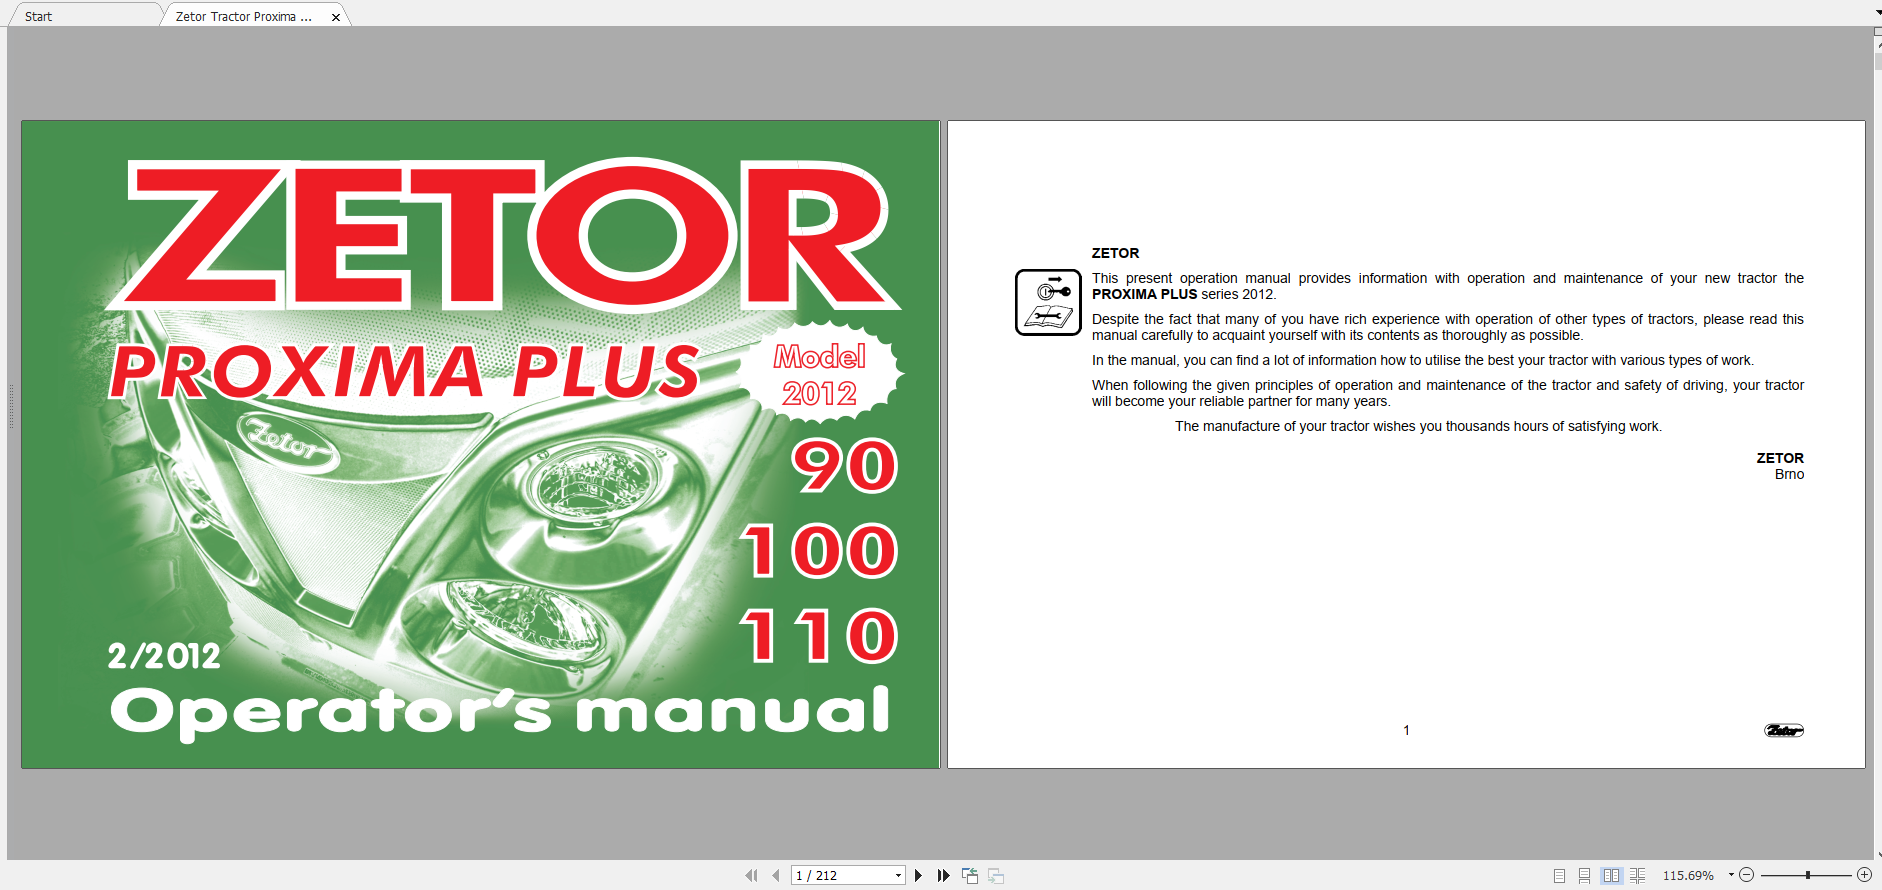
Task: Close the Zetor Tractor Proxima tab
Action: (336, 17)
